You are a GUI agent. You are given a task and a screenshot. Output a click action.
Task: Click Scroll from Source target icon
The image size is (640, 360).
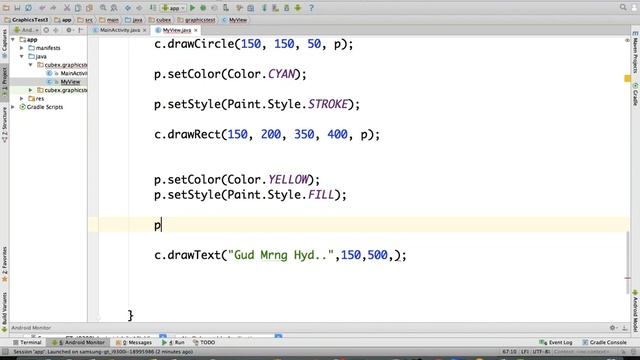click(x=46, y=30)
